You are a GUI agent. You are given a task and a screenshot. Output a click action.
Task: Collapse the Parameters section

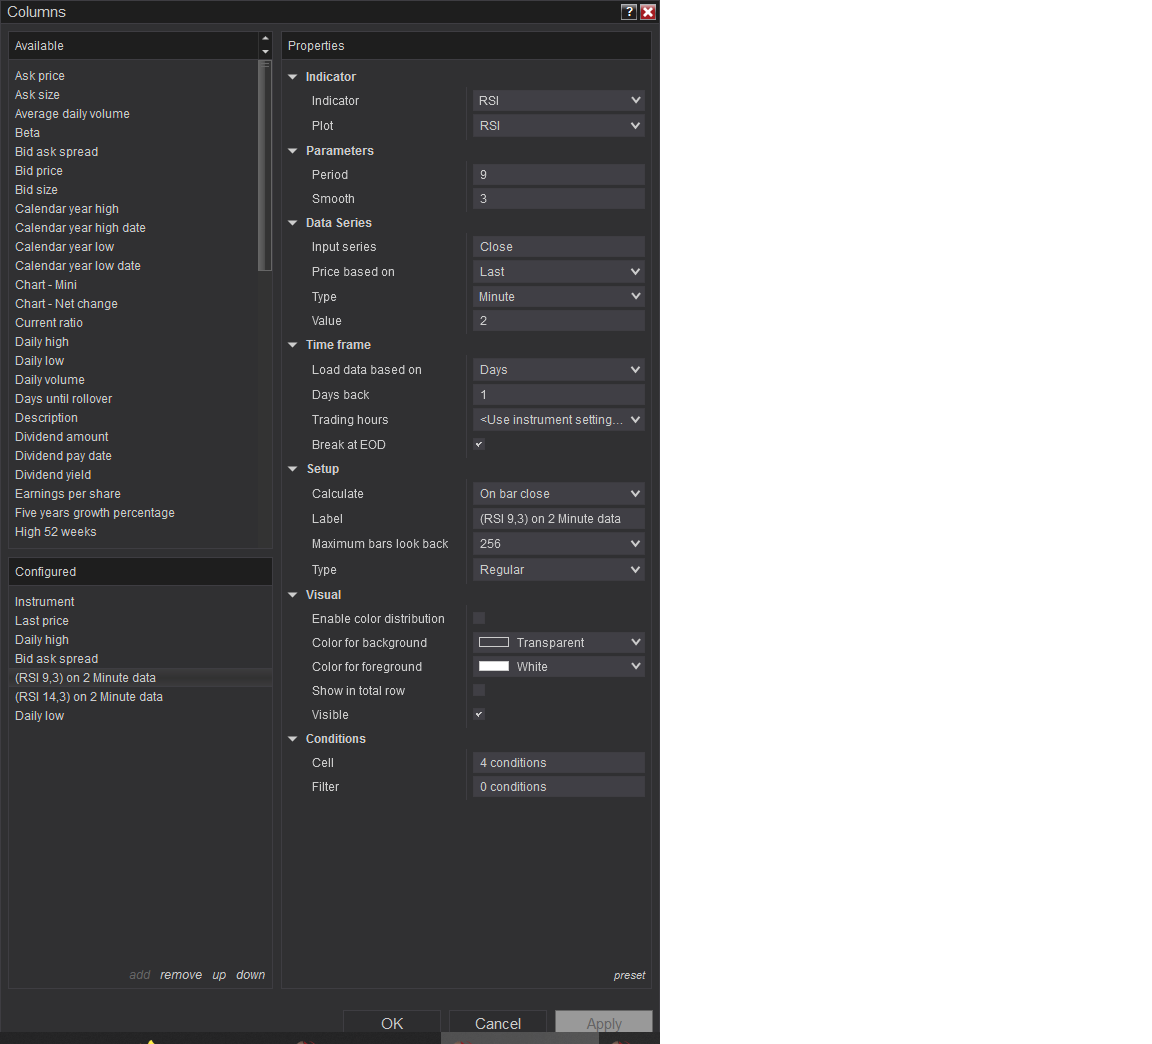[x=293, y=150]
